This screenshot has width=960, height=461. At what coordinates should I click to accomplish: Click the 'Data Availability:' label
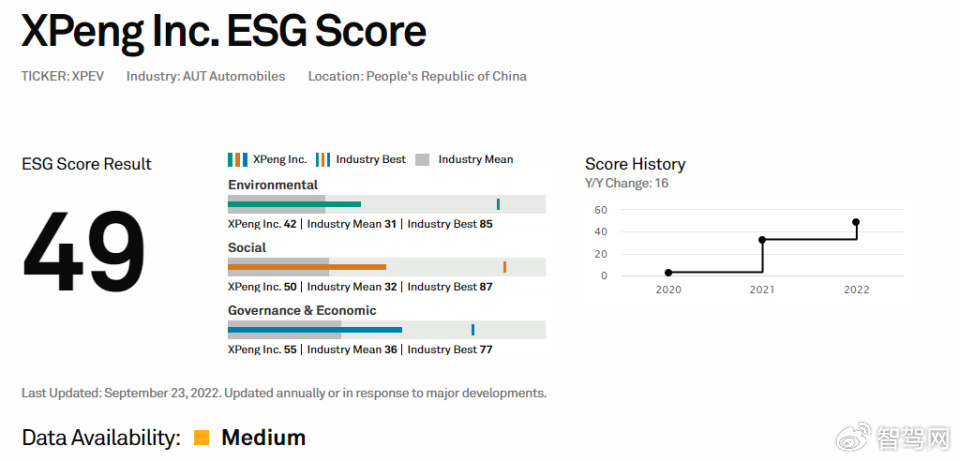coord(101,438)
